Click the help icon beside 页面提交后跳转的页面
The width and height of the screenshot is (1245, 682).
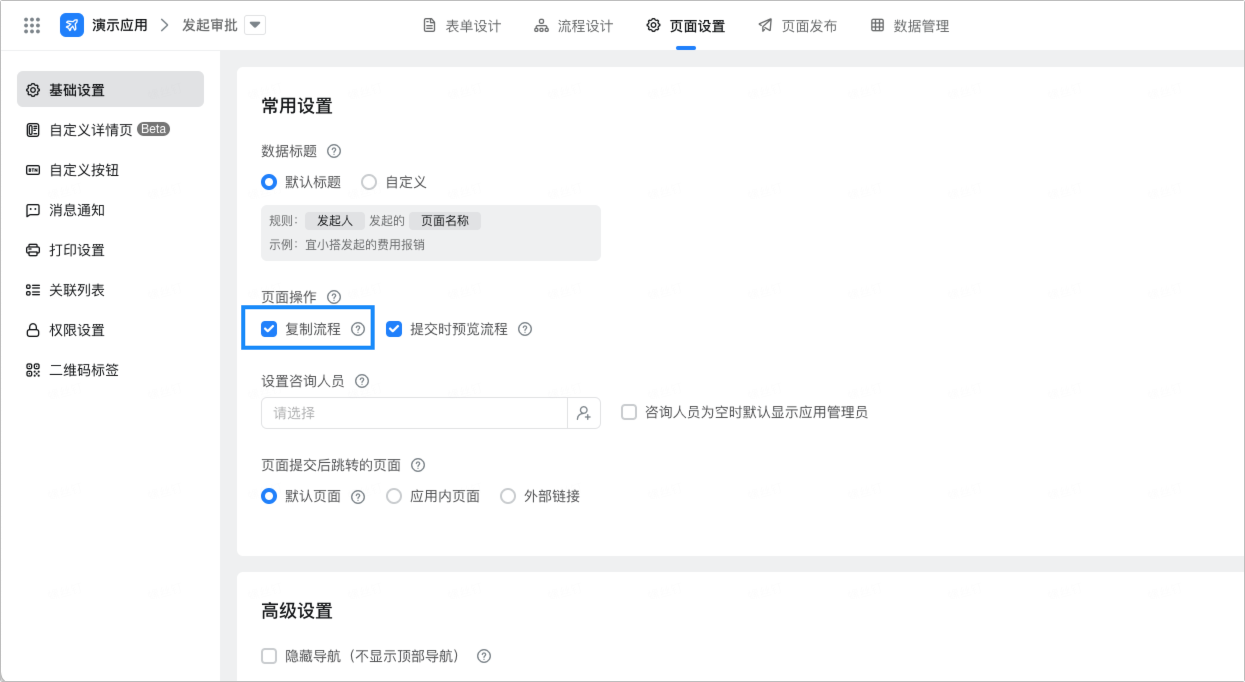coord(418,465)
